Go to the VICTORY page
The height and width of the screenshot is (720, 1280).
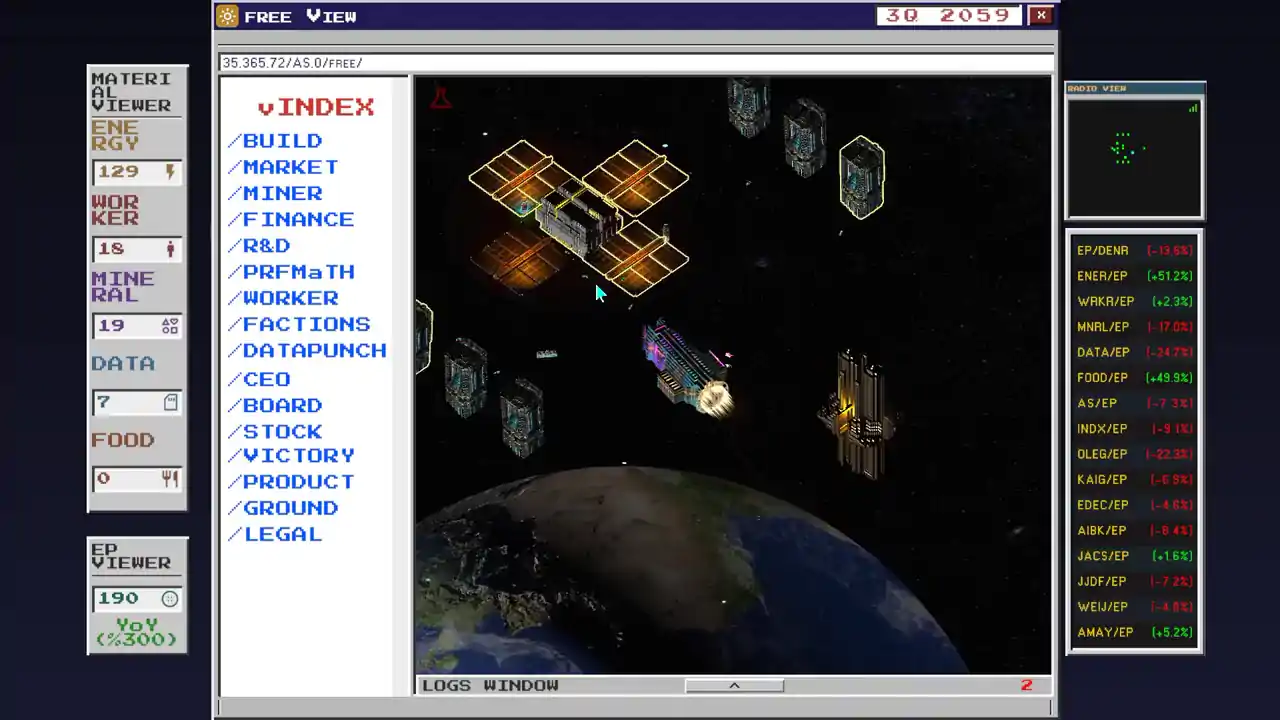click(x=291, y=455)
